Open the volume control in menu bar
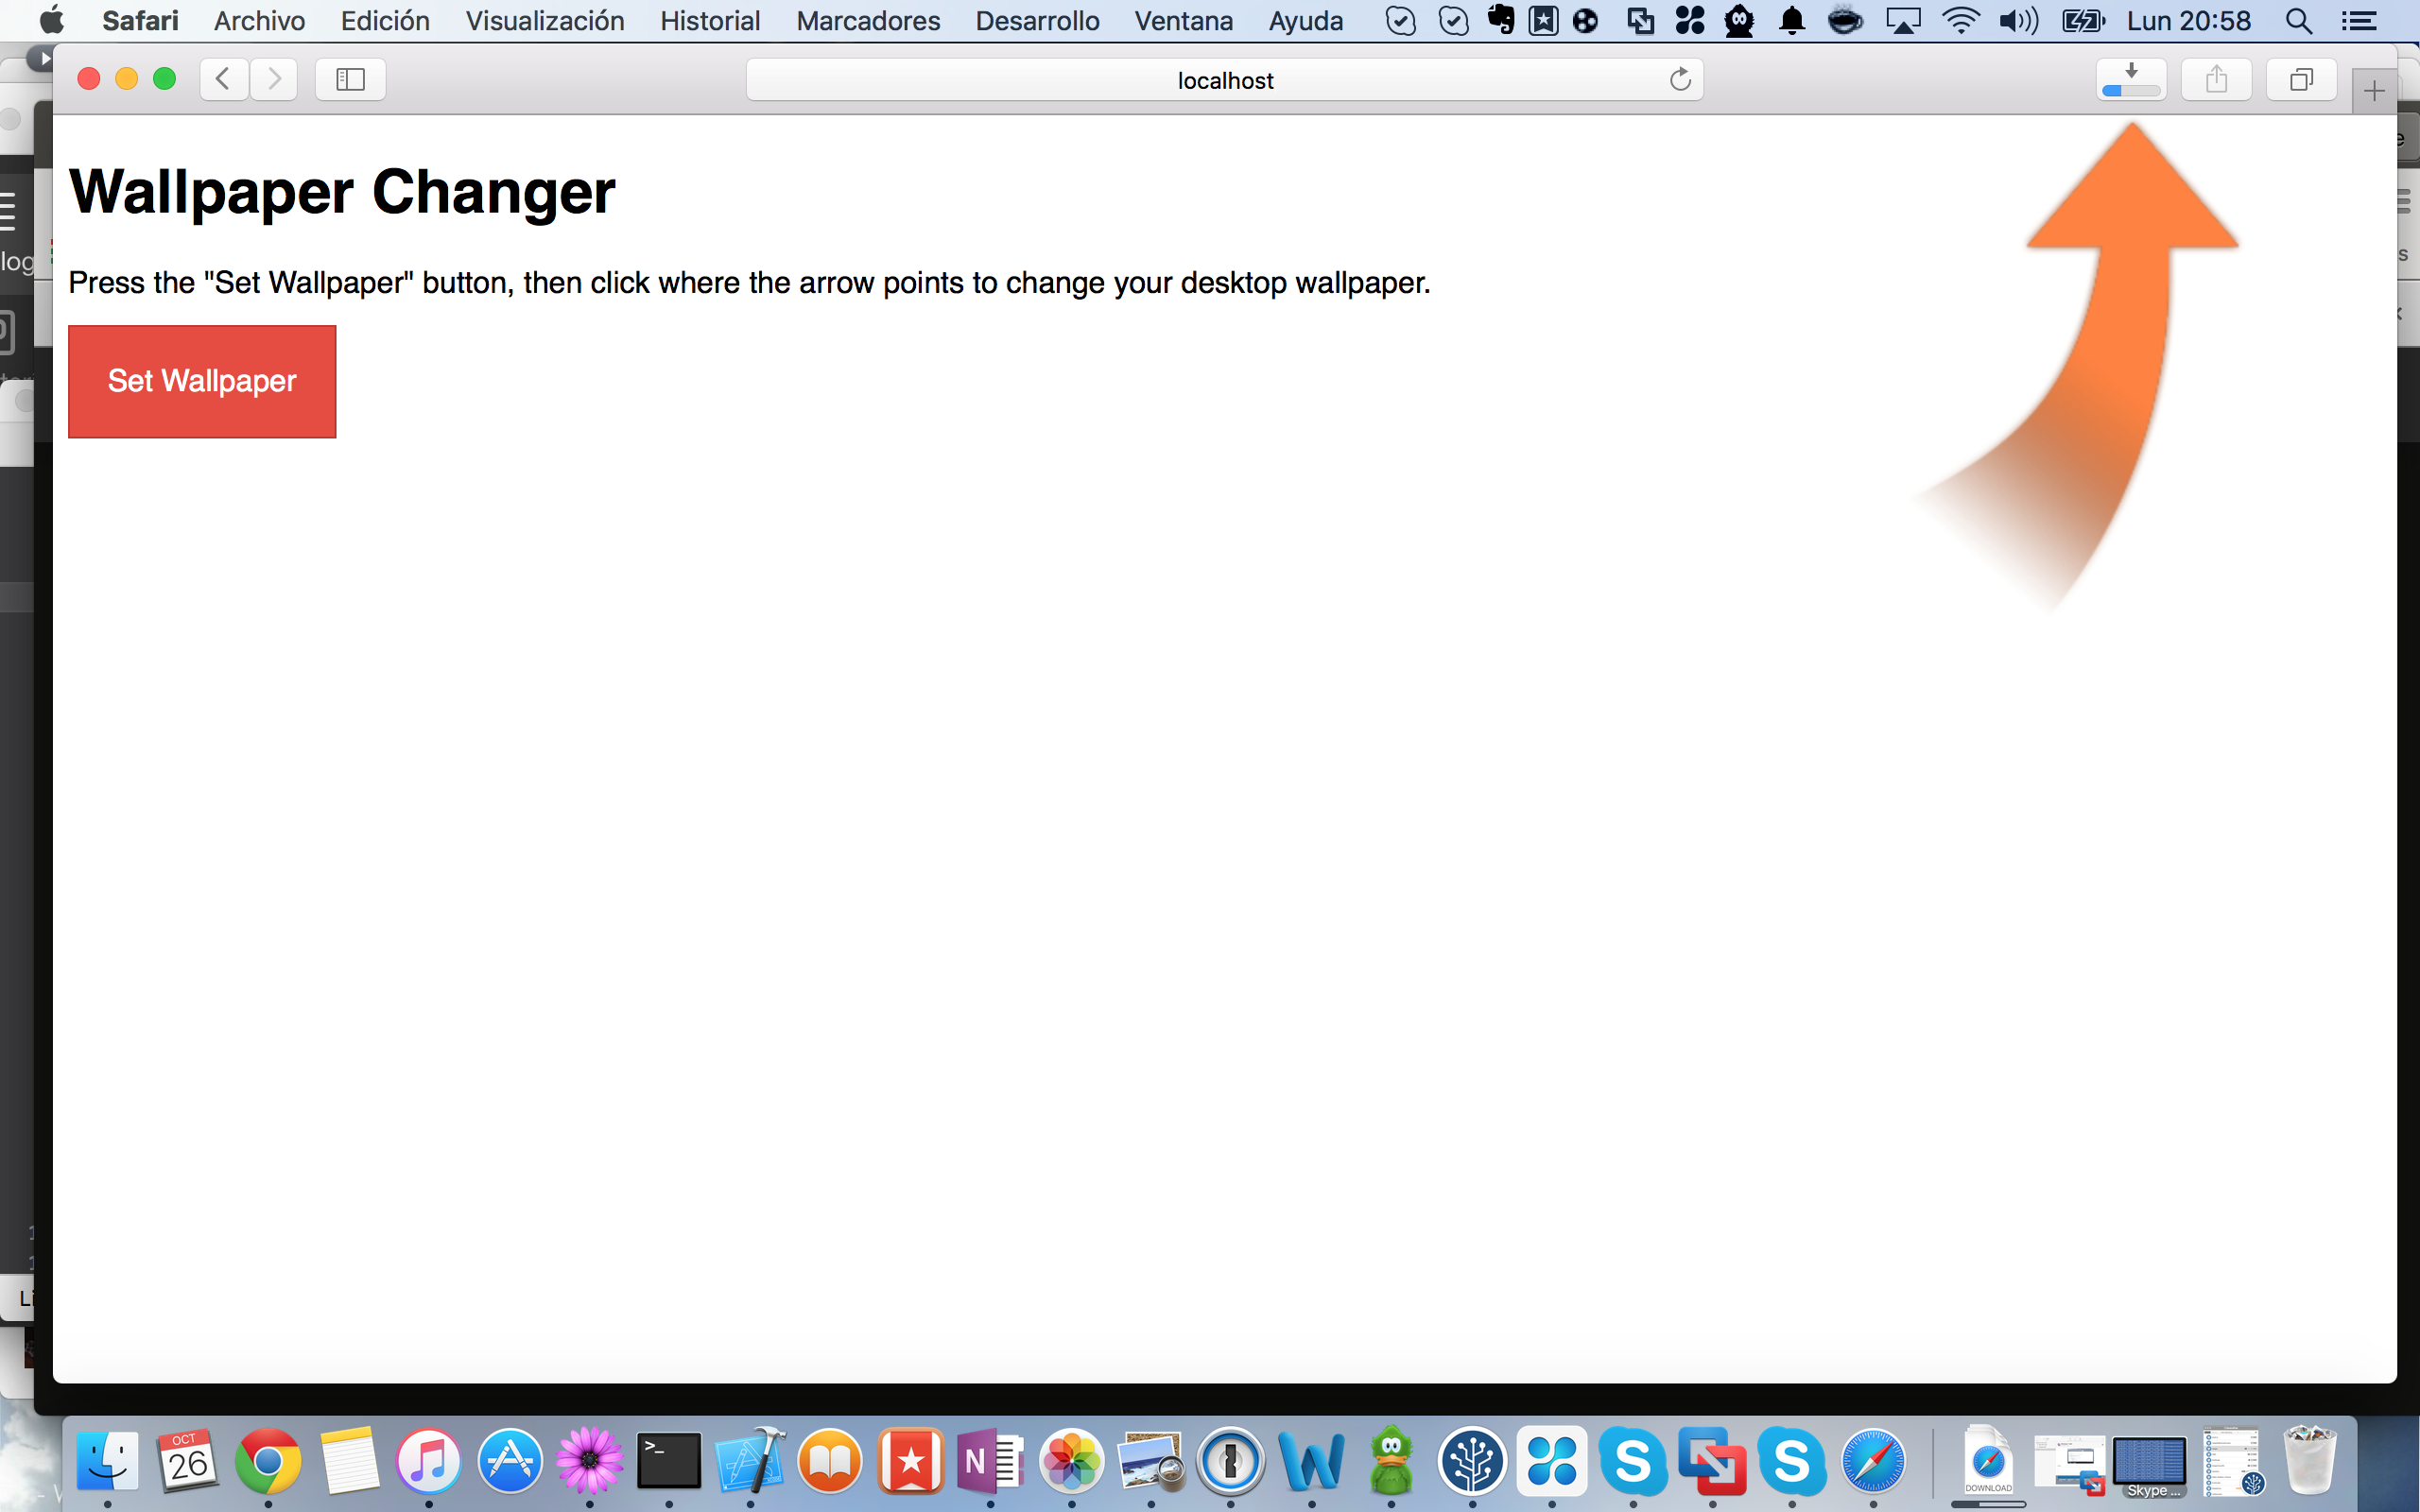Viewport: 2420px width, 1512px height. [2018, 21]
